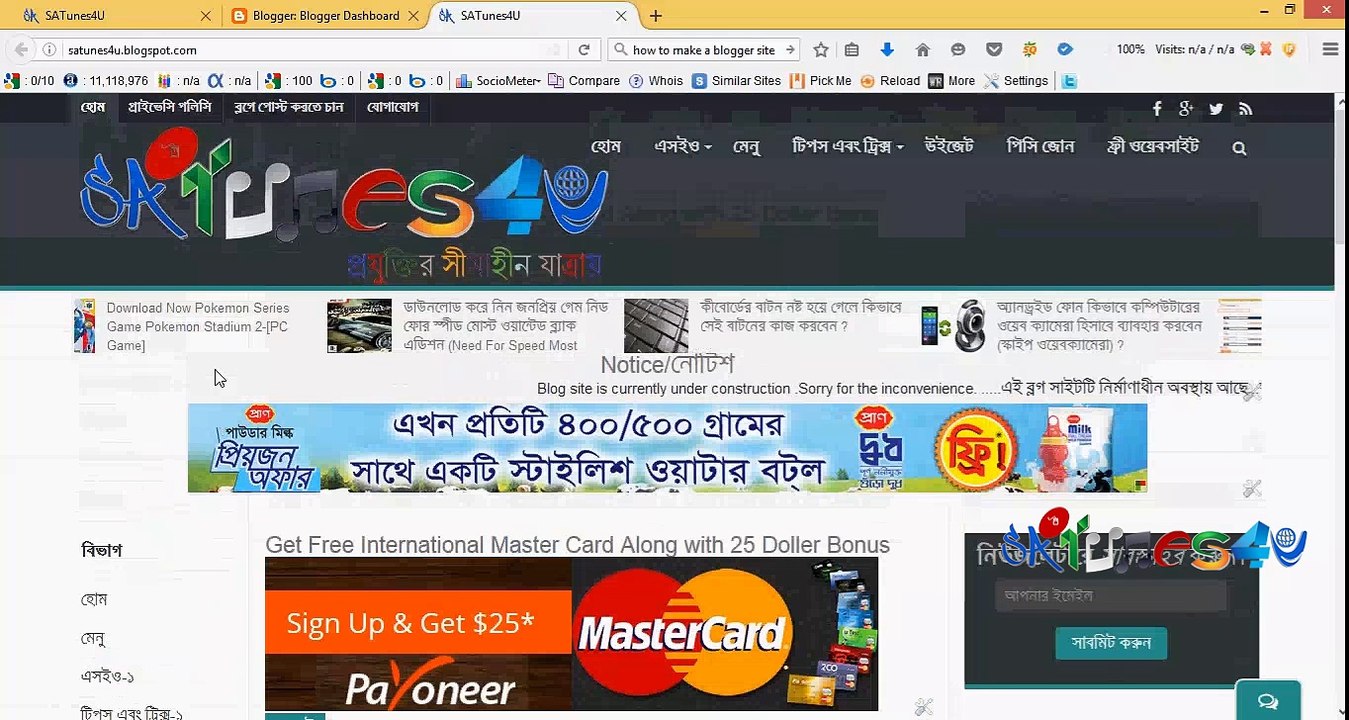The height and width of the screenshot is (720, 1349).
Task: Open Settings in the SEO toolbar
Action: [x=1016, y=81]
